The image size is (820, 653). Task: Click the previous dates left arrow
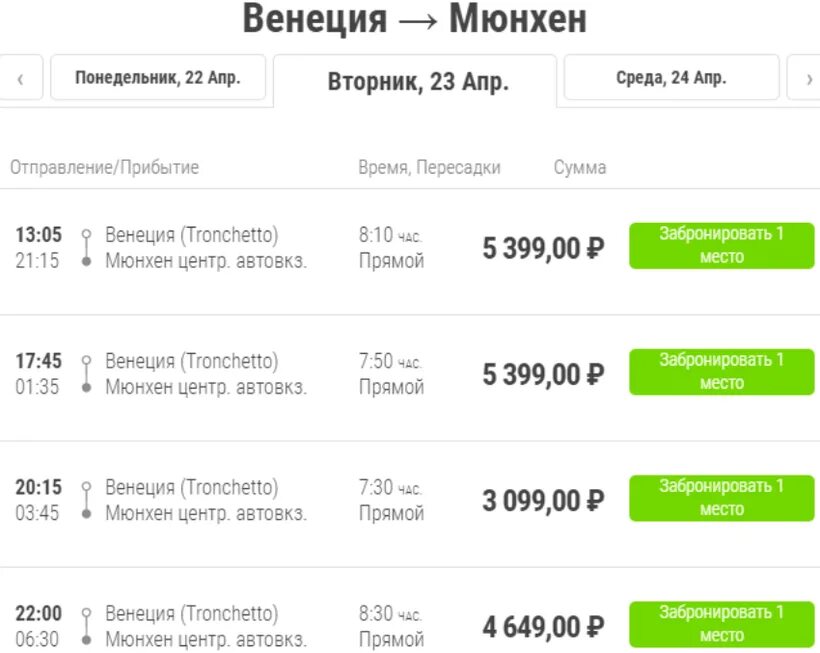point(20,79)
